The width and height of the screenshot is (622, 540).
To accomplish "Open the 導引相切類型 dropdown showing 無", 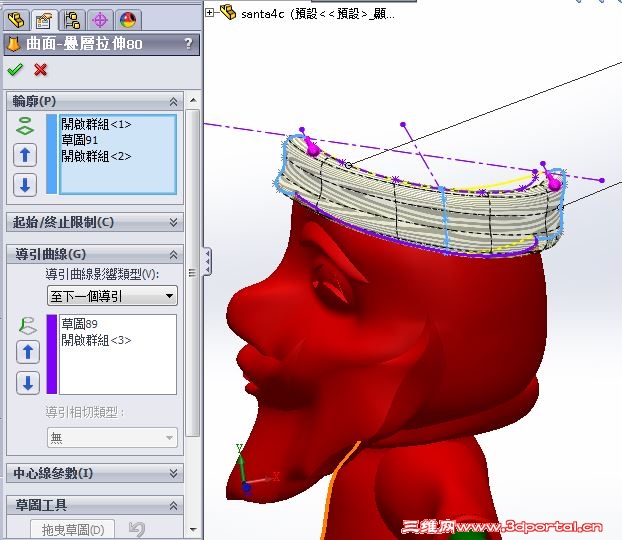I will click(x=112, y=438).
